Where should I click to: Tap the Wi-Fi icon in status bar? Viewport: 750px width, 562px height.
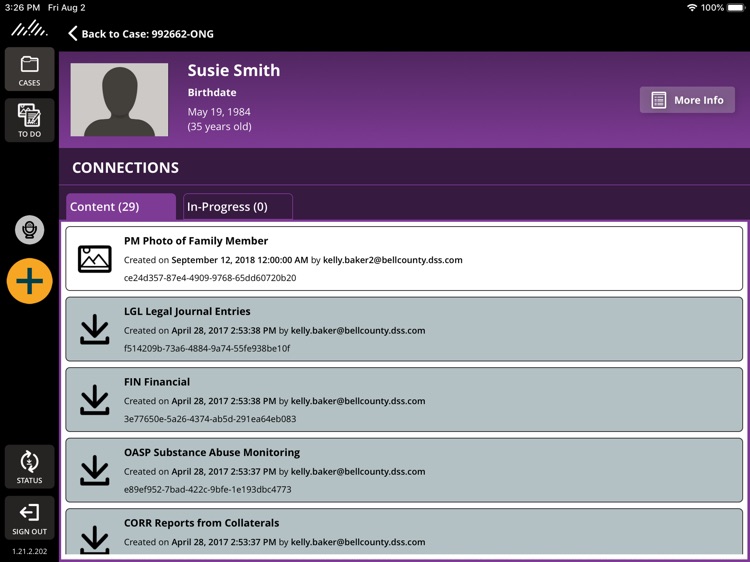pyautogui.click(x=692, y=8)
